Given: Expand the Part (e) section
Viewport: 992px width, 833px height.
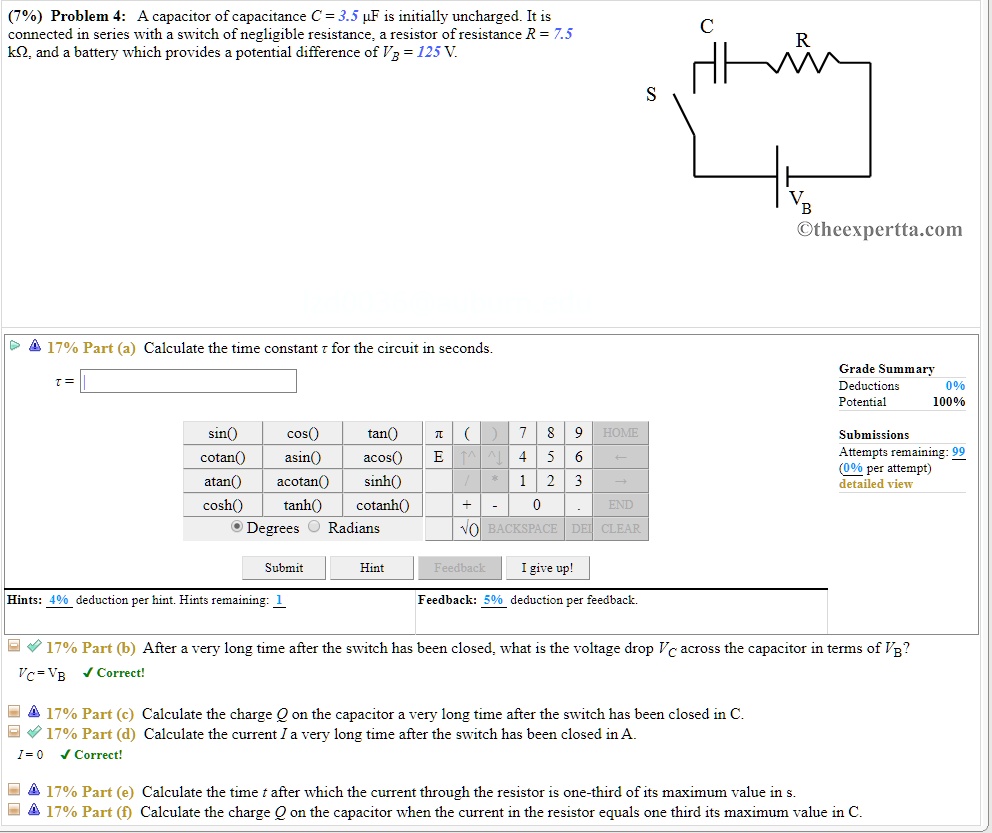Looking at the screenshot, I should (x=14, y=790).
